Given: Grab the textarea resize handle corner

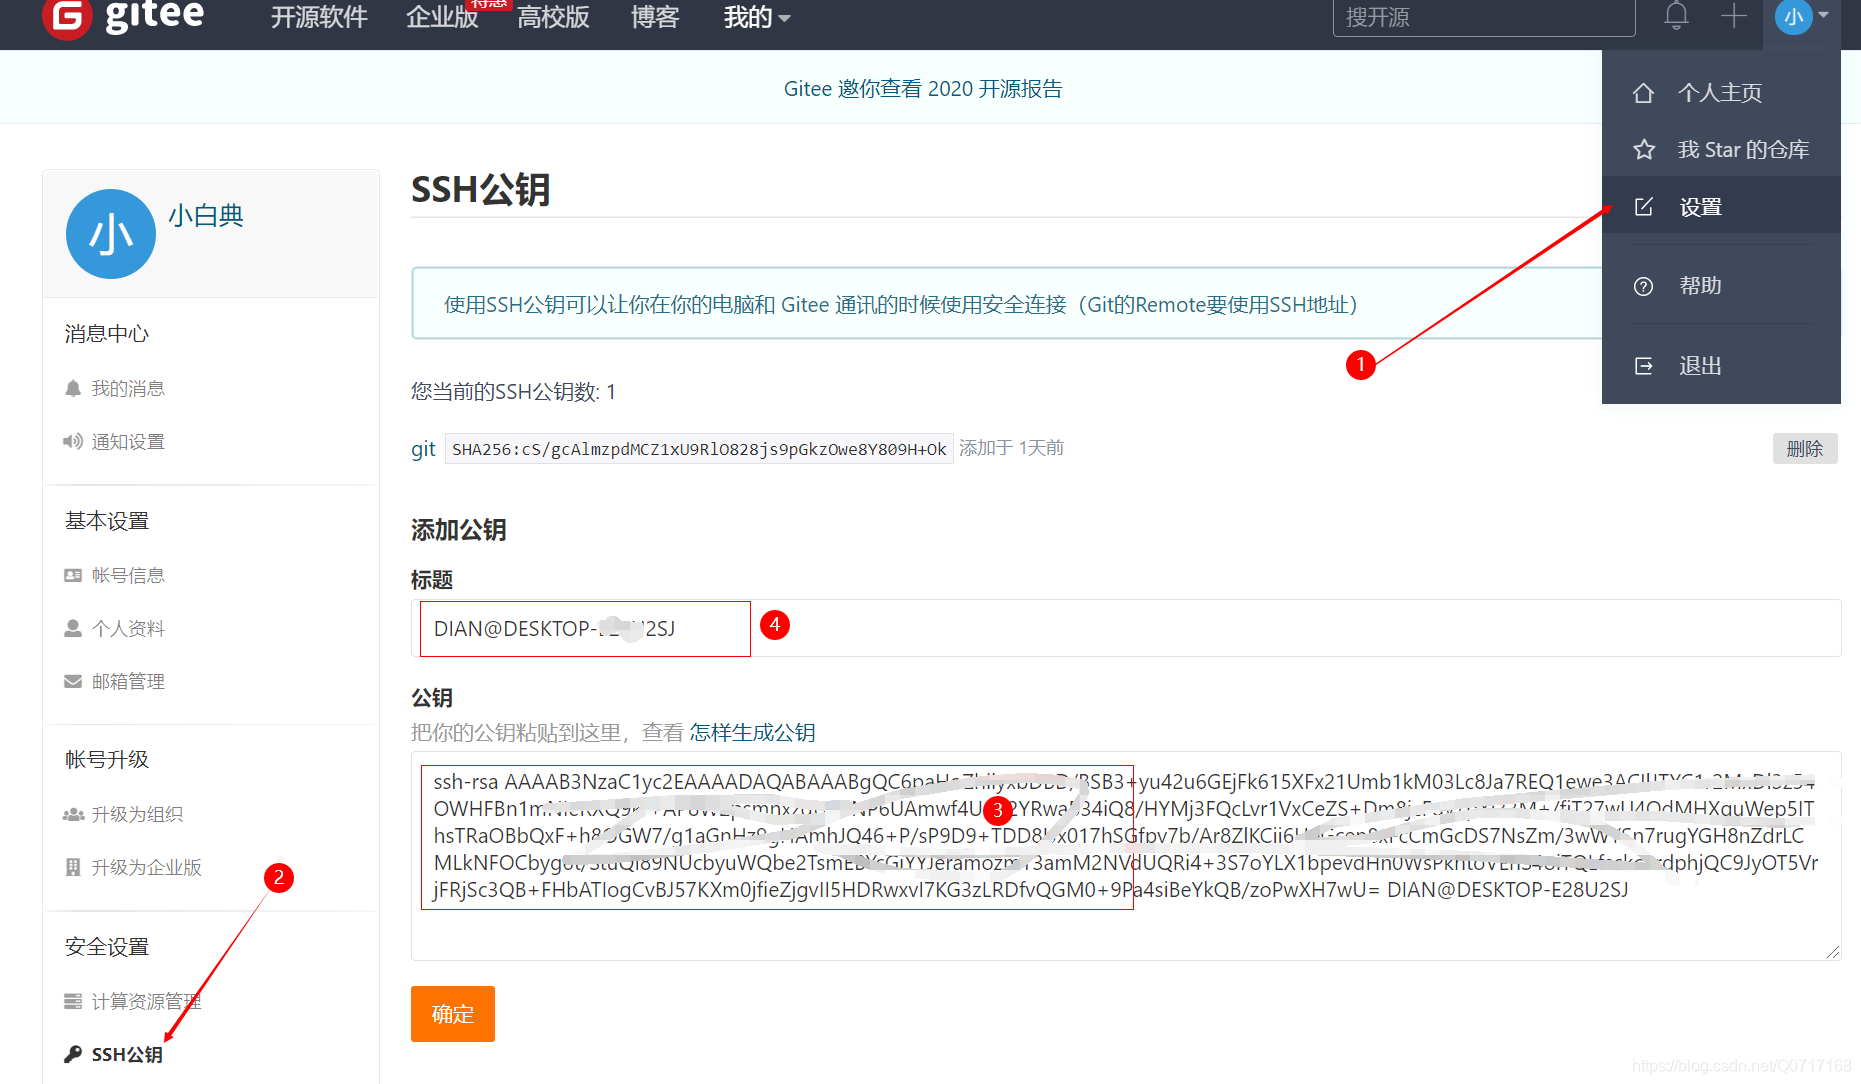Looking at the screenshot, I should pos(1832,952).
